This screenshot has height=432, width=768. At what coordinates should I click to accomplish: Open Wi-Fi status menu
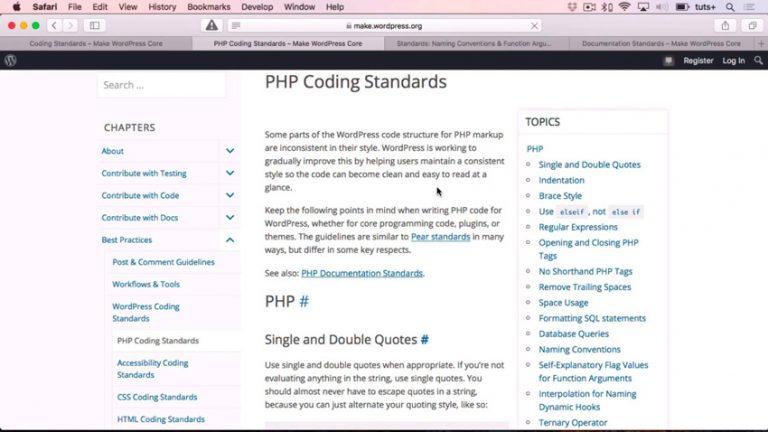pyautogui.click(x=624, y=7)
